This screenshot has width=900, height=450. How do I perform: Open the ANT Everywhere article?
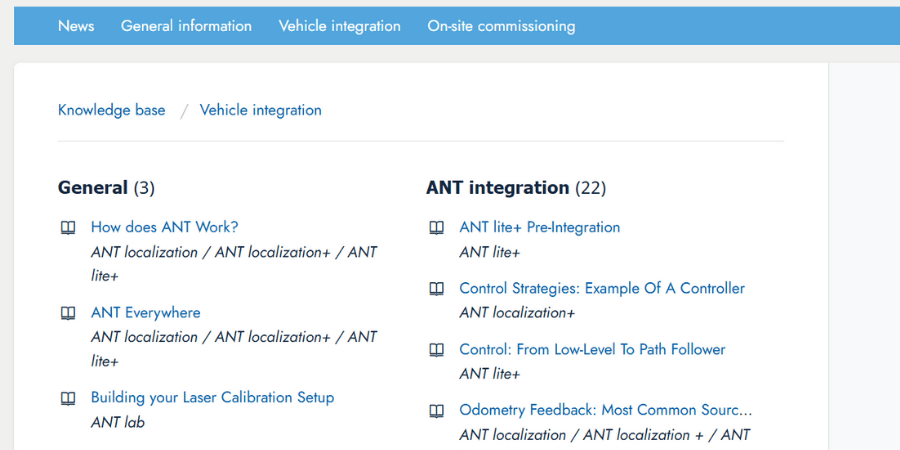(145, 312)
